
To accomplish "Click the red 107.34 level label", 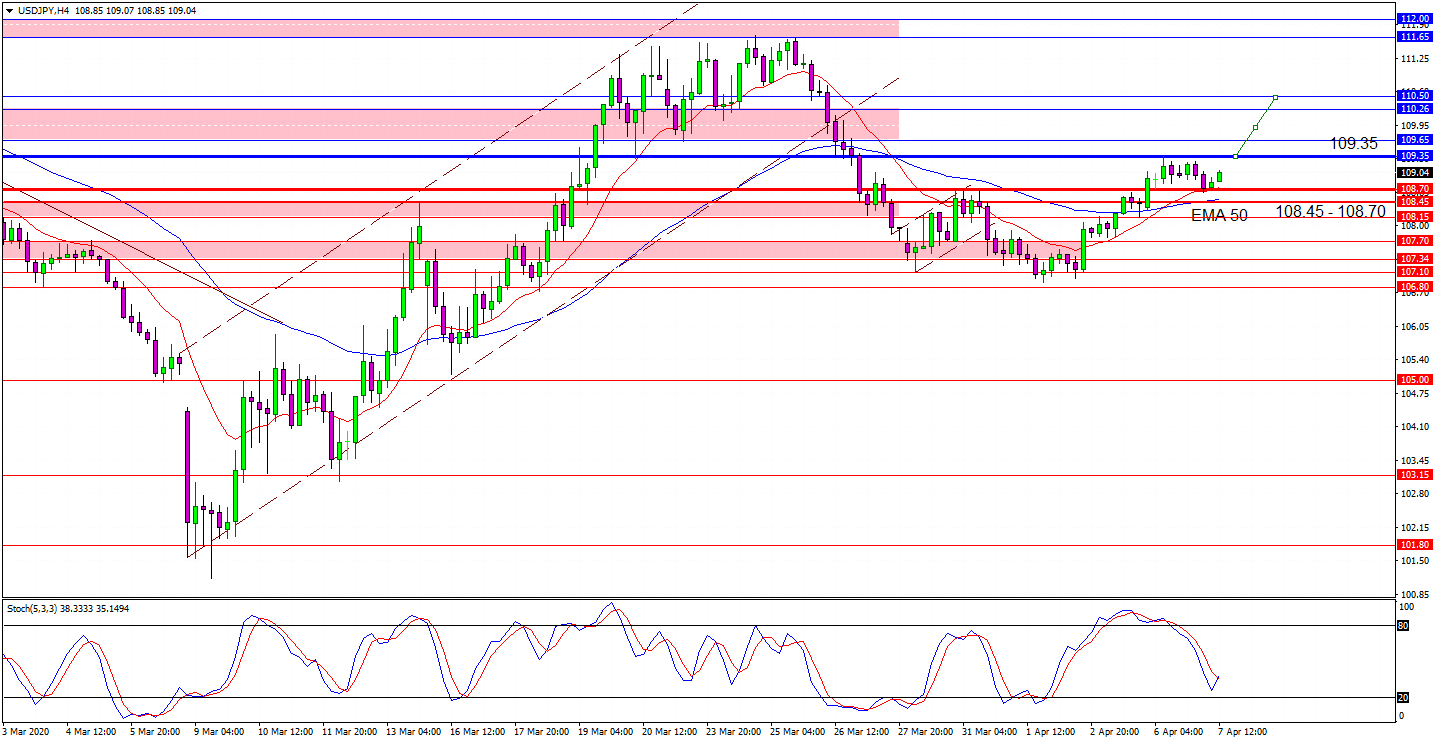I will (1415, 259).
